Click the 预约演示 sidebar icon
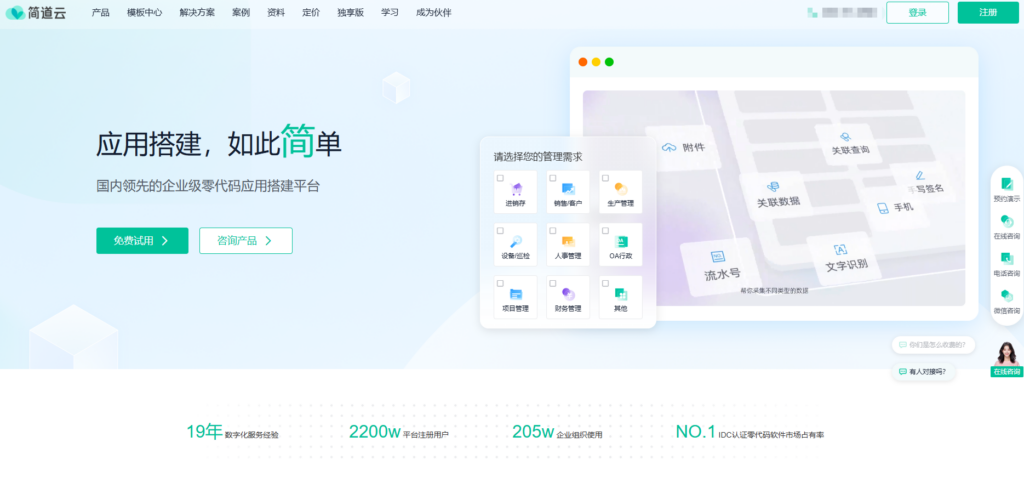 coord(1007,184)
